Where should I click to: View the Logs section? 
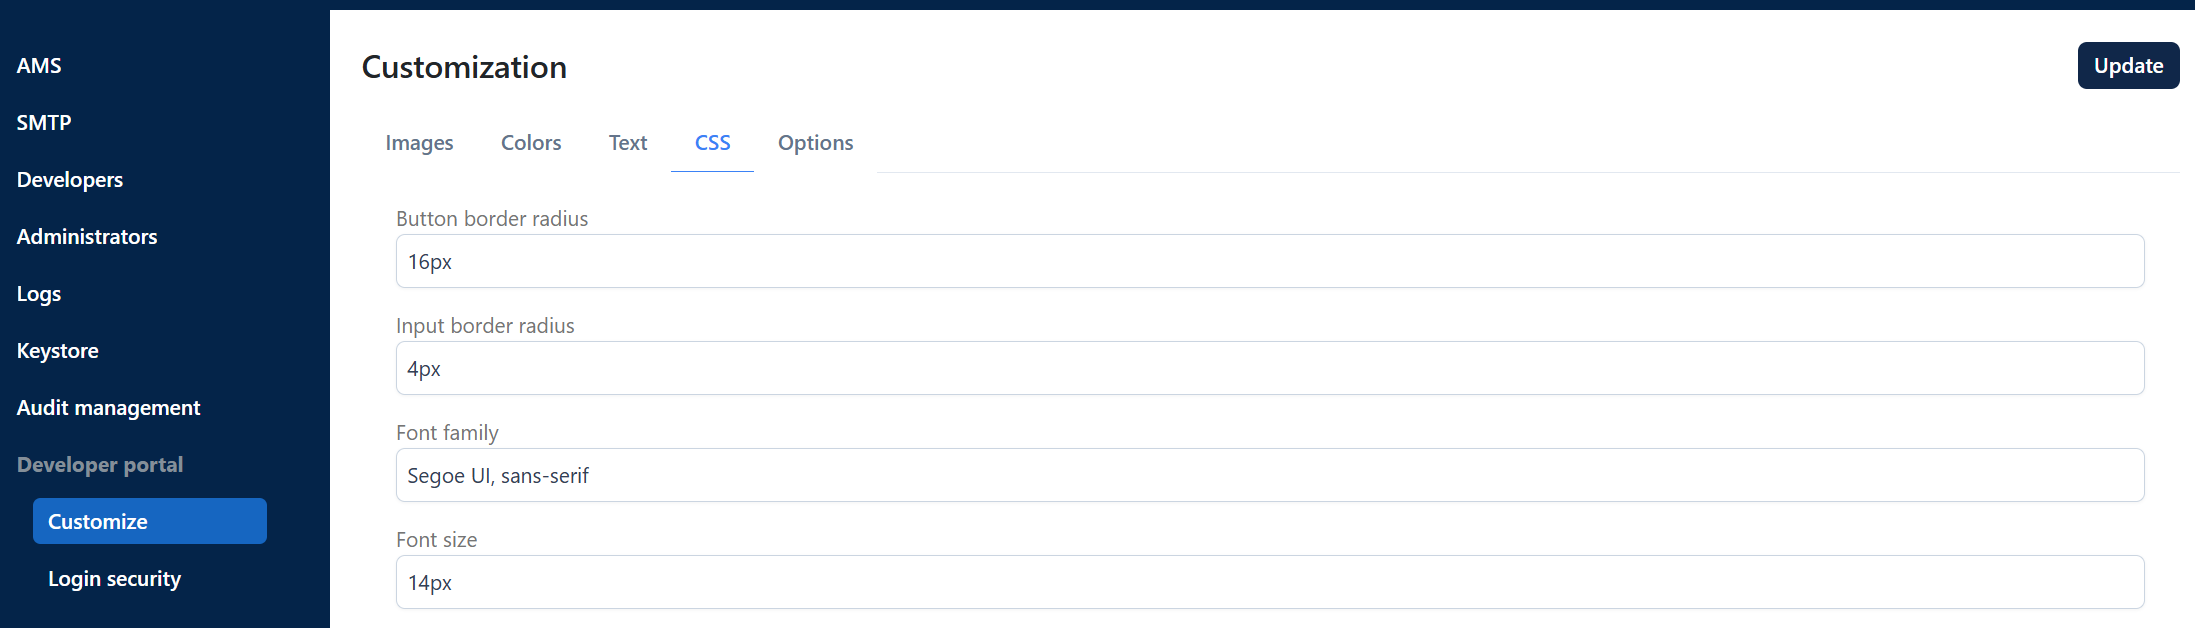coord(39,293)
